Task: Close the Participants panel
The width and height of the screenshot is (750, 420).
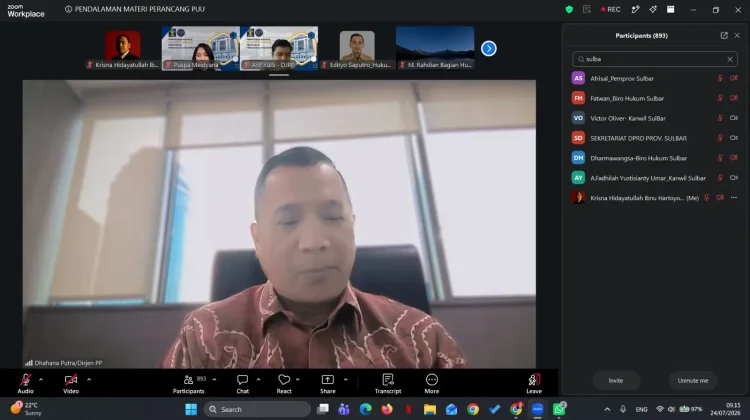Action: (737, 35)
